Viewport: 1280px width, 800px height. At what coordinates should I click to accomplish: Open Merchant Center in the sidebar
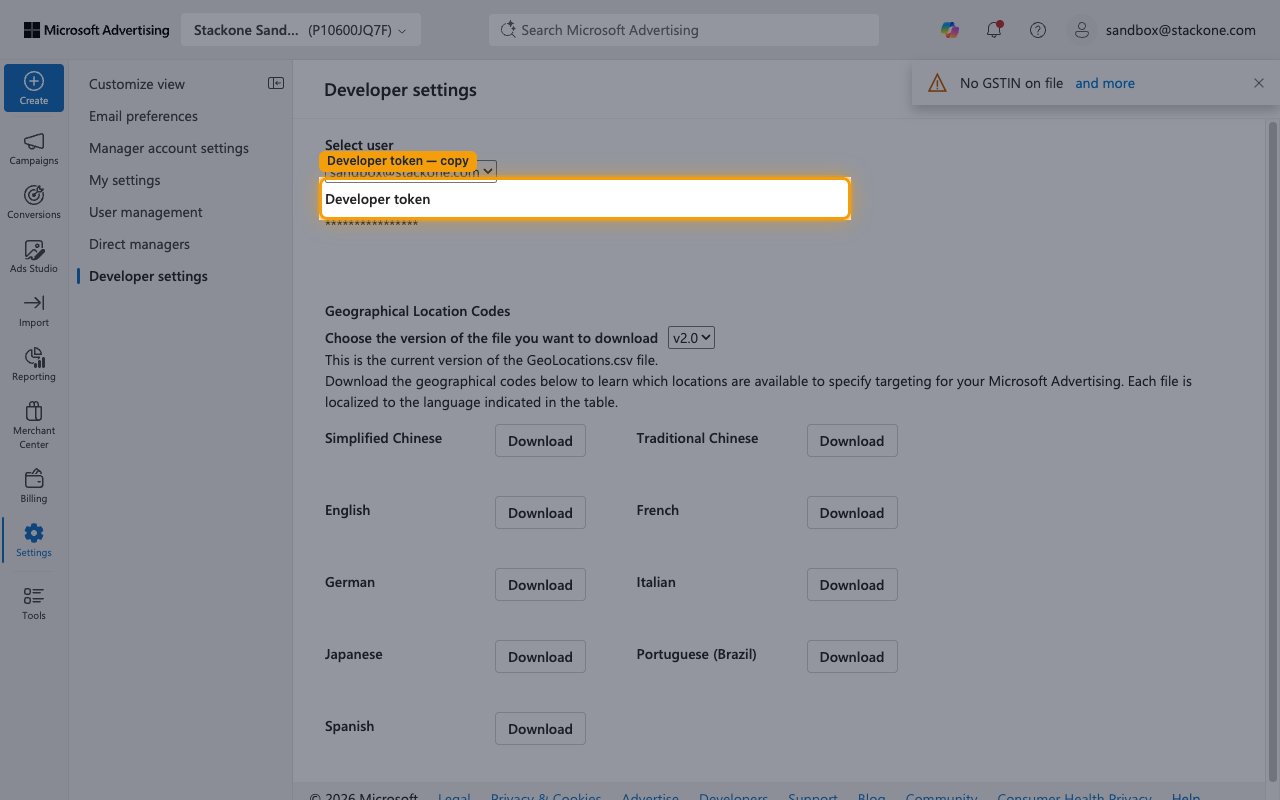point(34,425)
